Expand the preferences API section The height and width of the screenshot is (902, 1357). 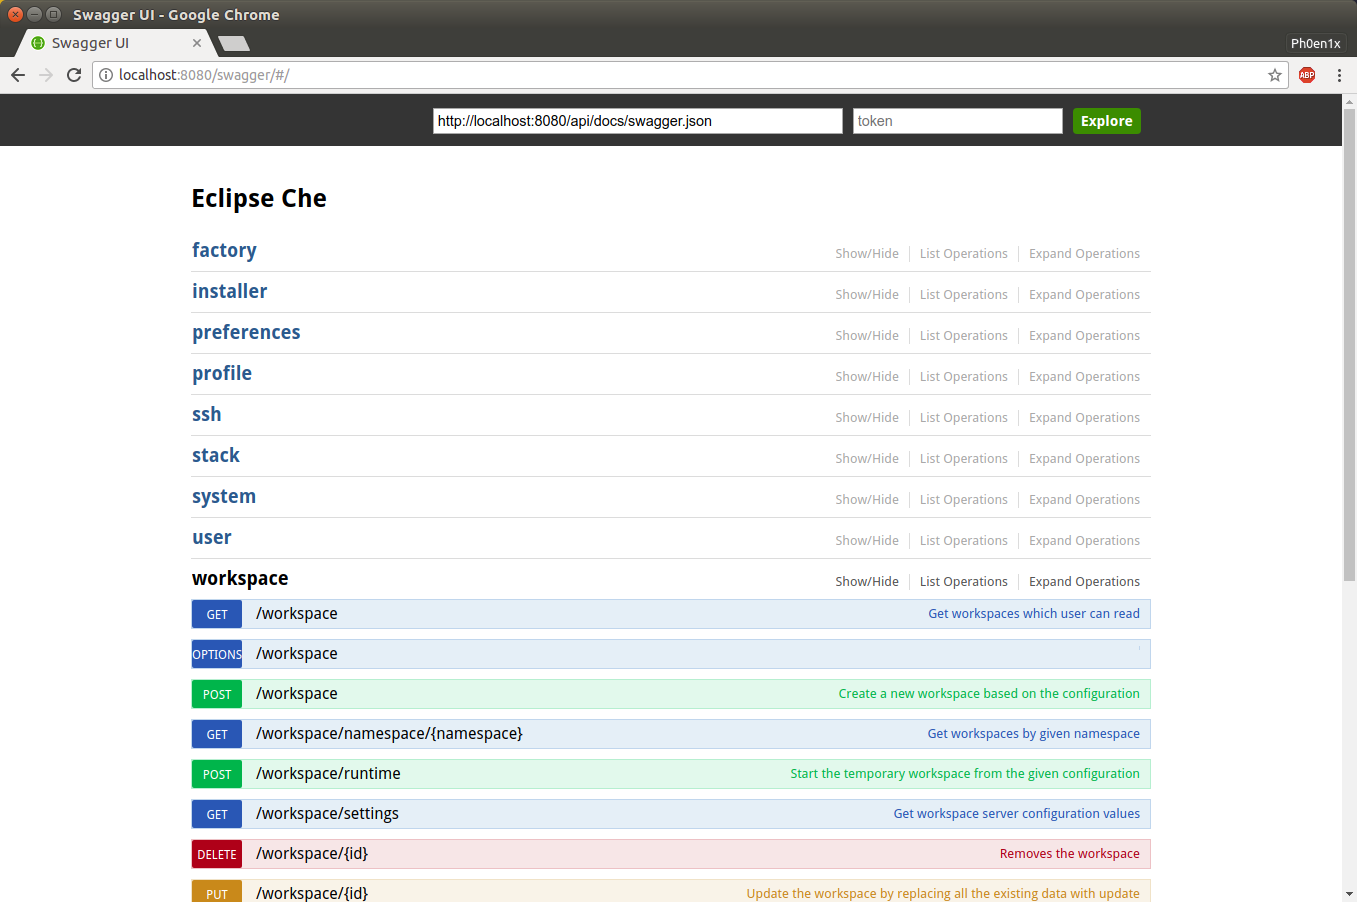click(x=246, y=332)
